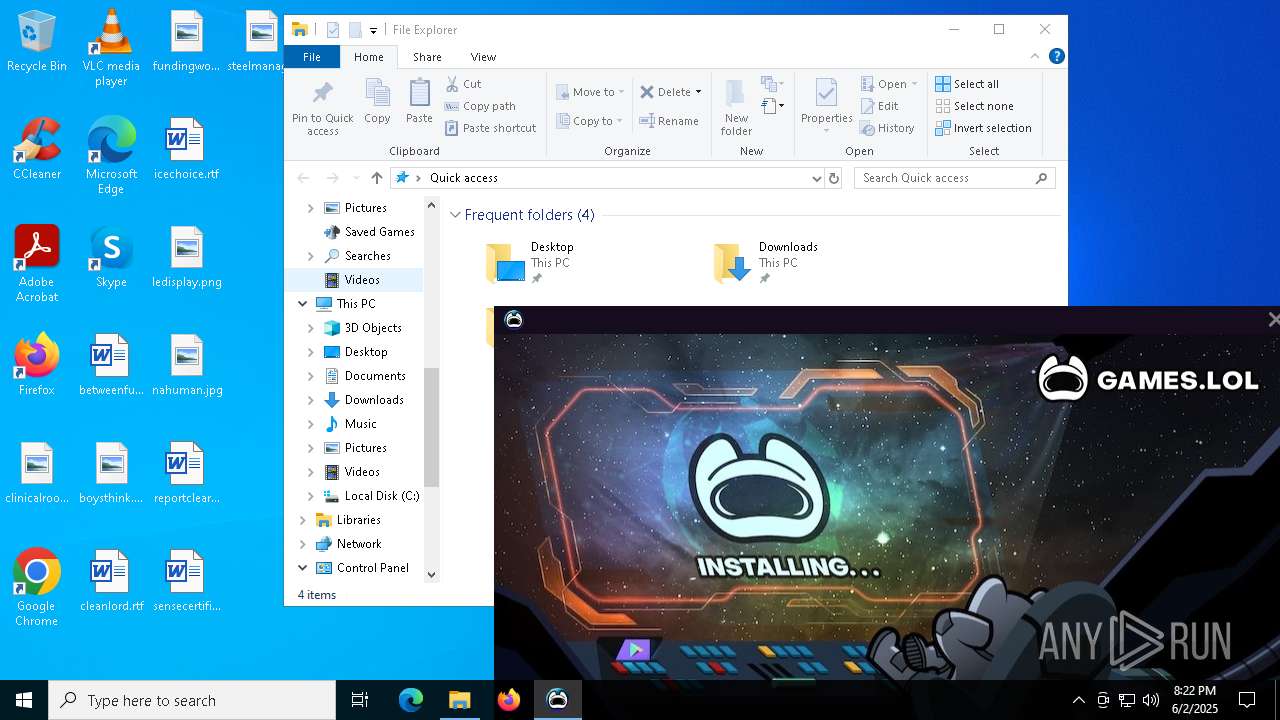Screen dimensions: 1280x720
Task: Open the File ribbon tab
Action: (312, 57)
